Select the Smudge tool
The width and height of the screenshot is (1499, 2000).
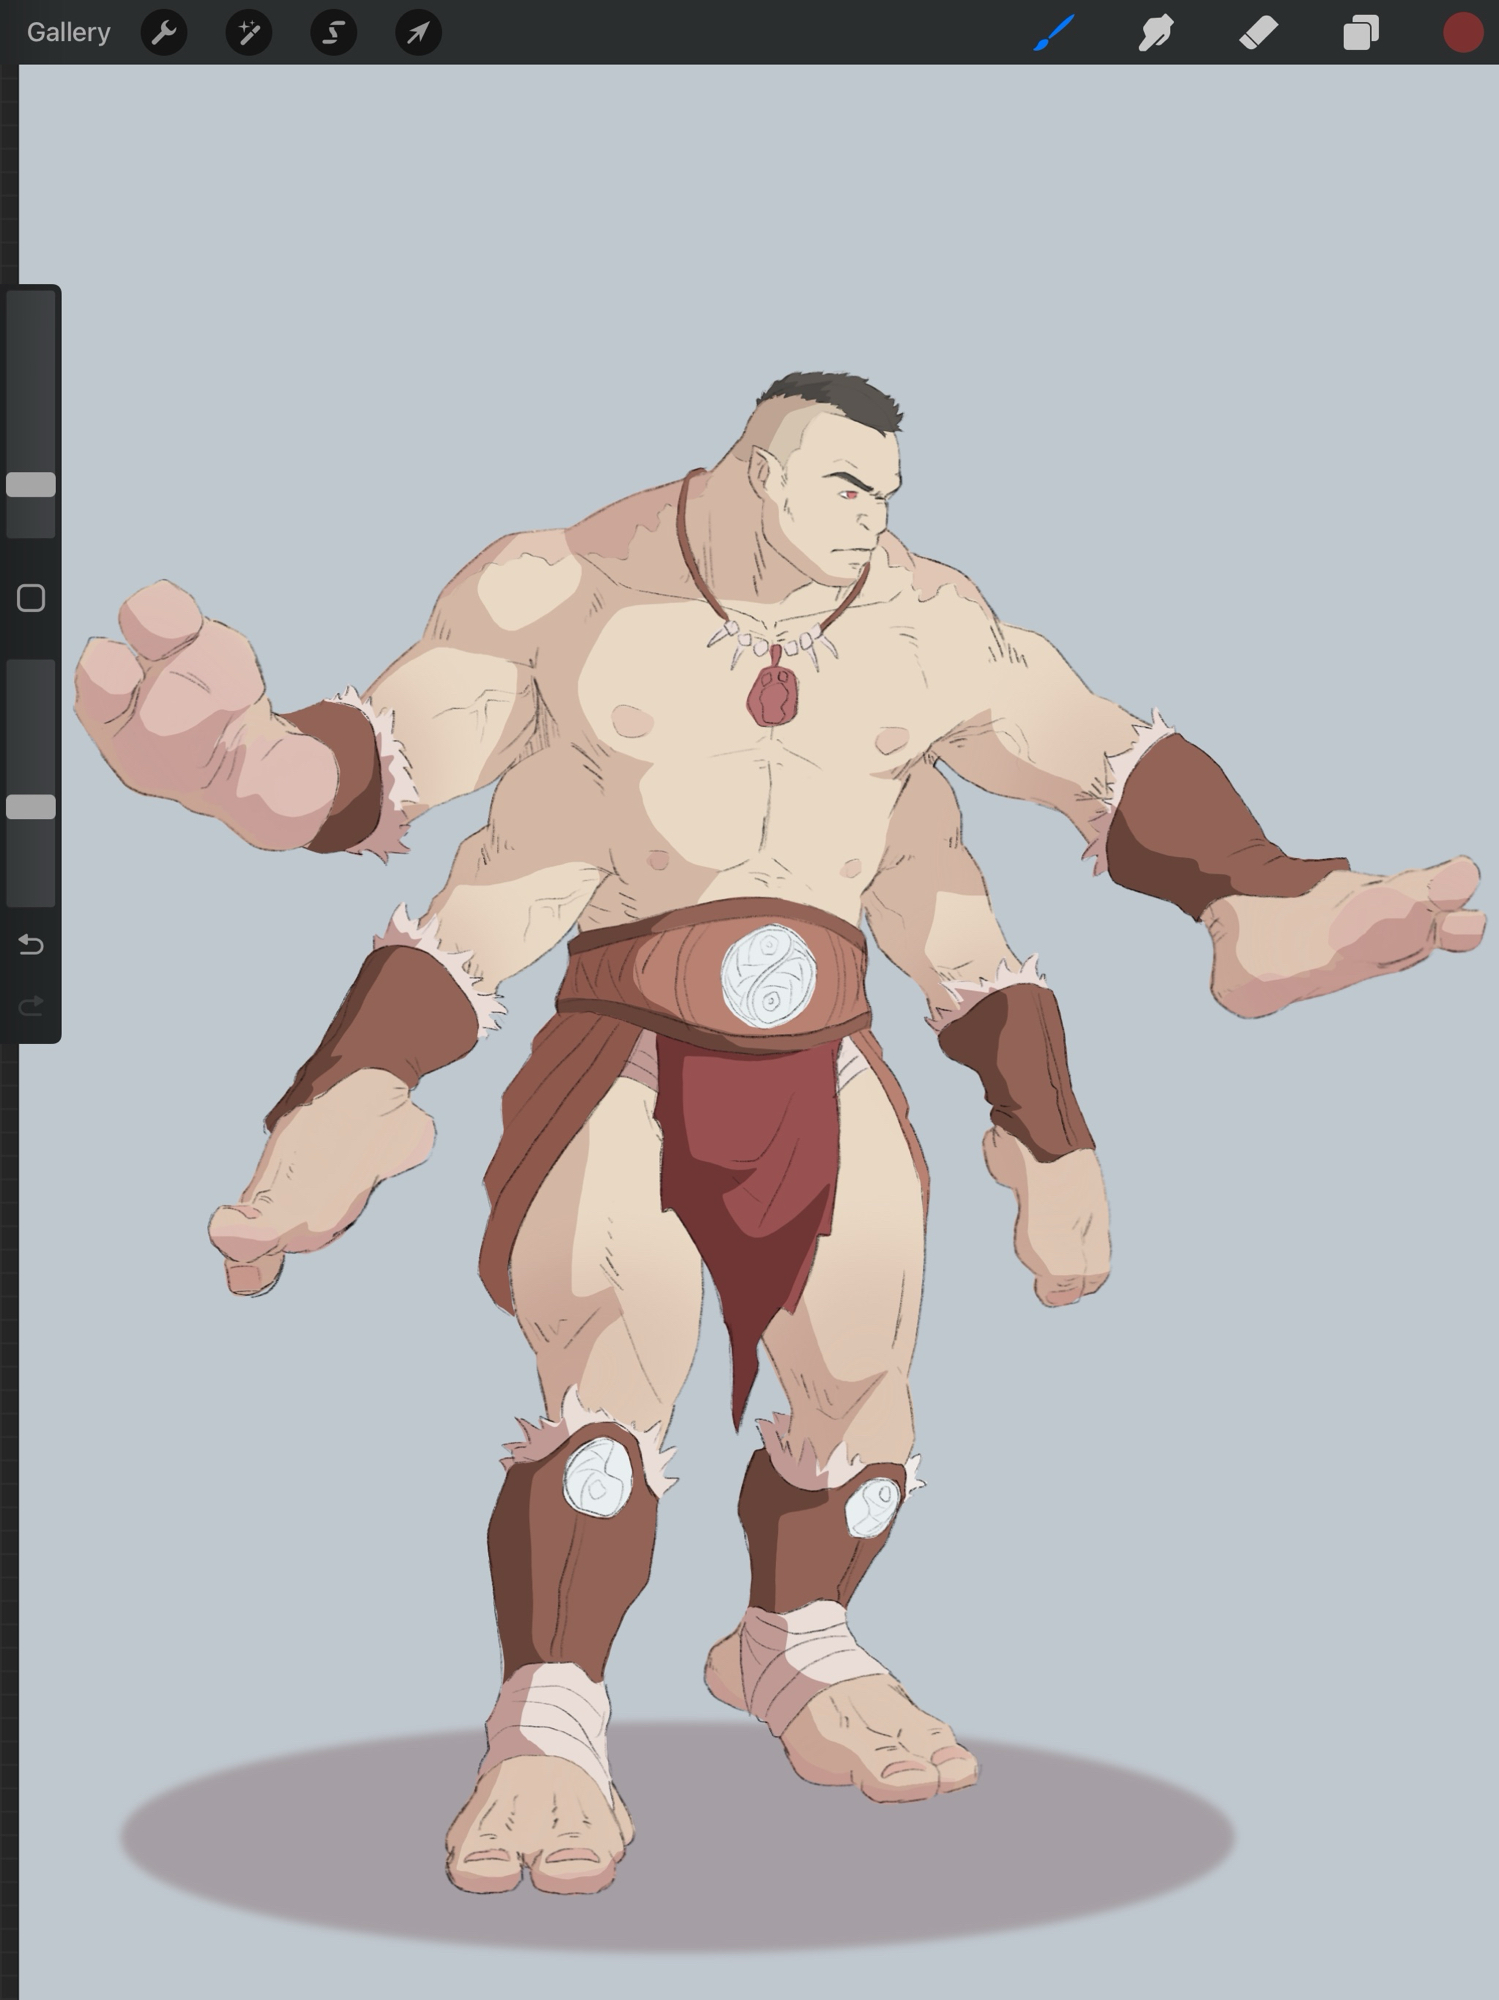(1156, 33)
